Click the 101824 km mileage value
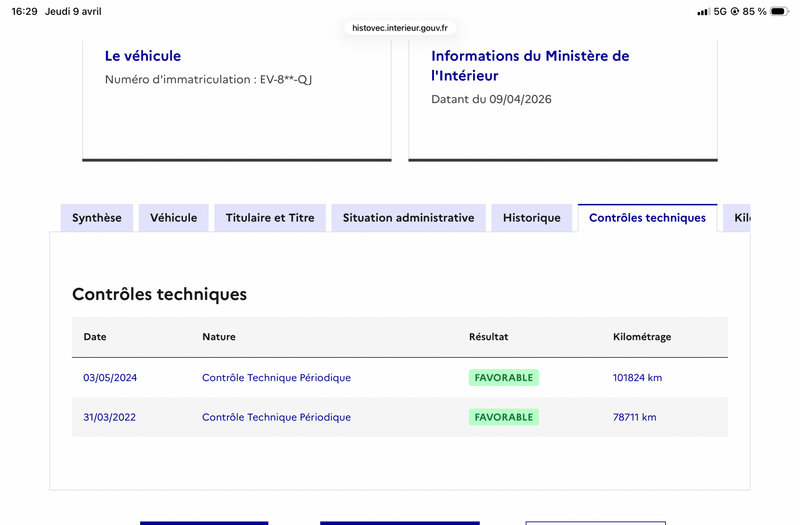The height and width of the screenshot is (525, 800). click(637, 378)
